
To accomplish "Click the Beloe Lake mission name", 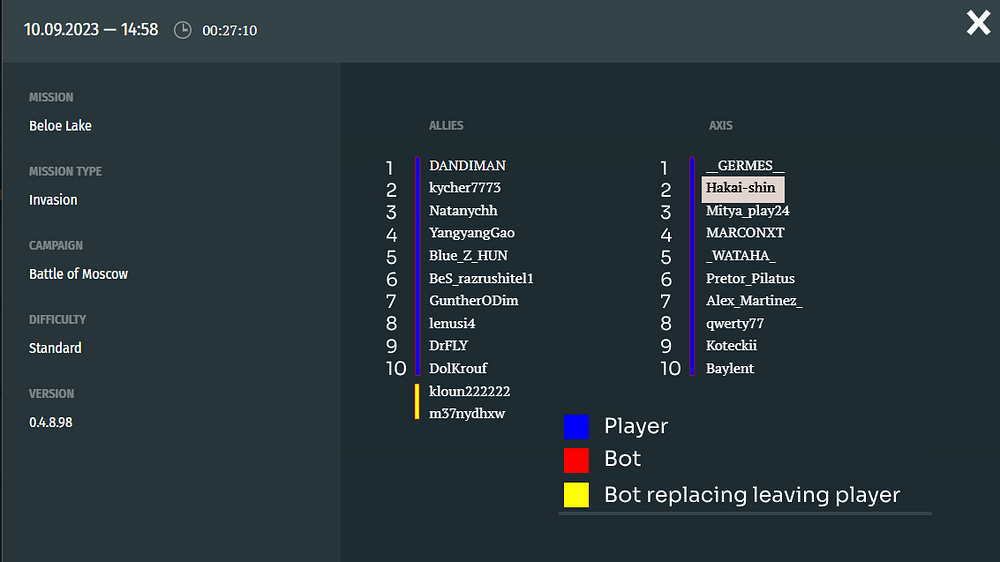I will (60, 126).
